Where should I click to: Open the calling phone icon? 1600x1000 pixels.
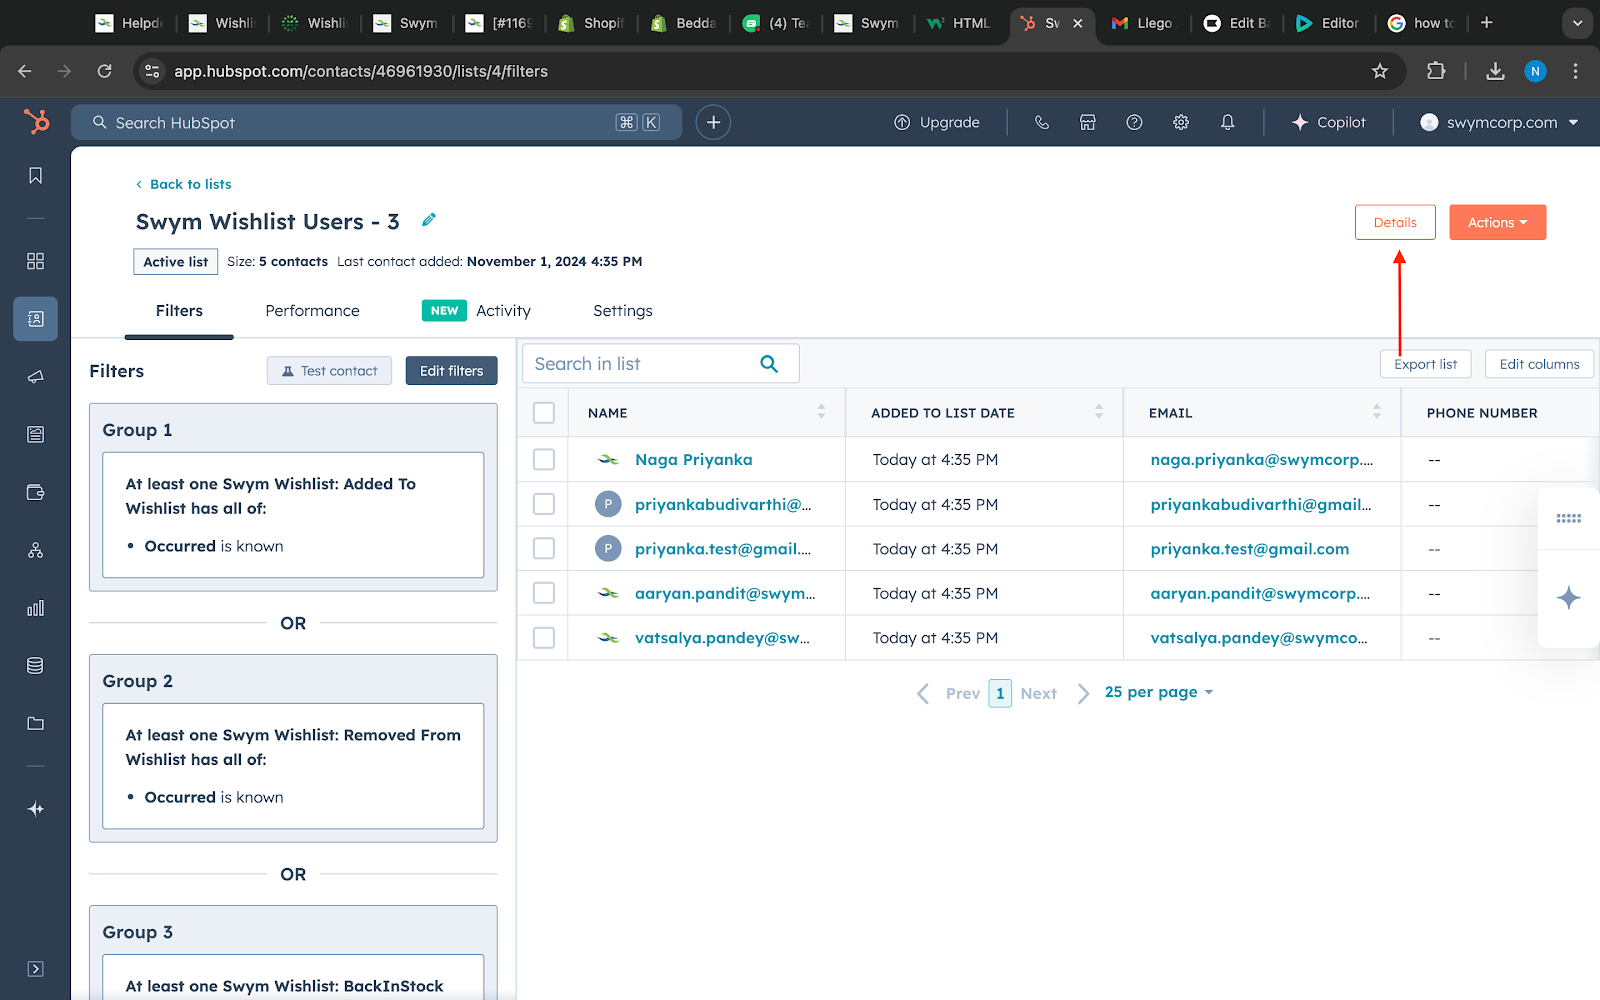[x=1042, y=122]
